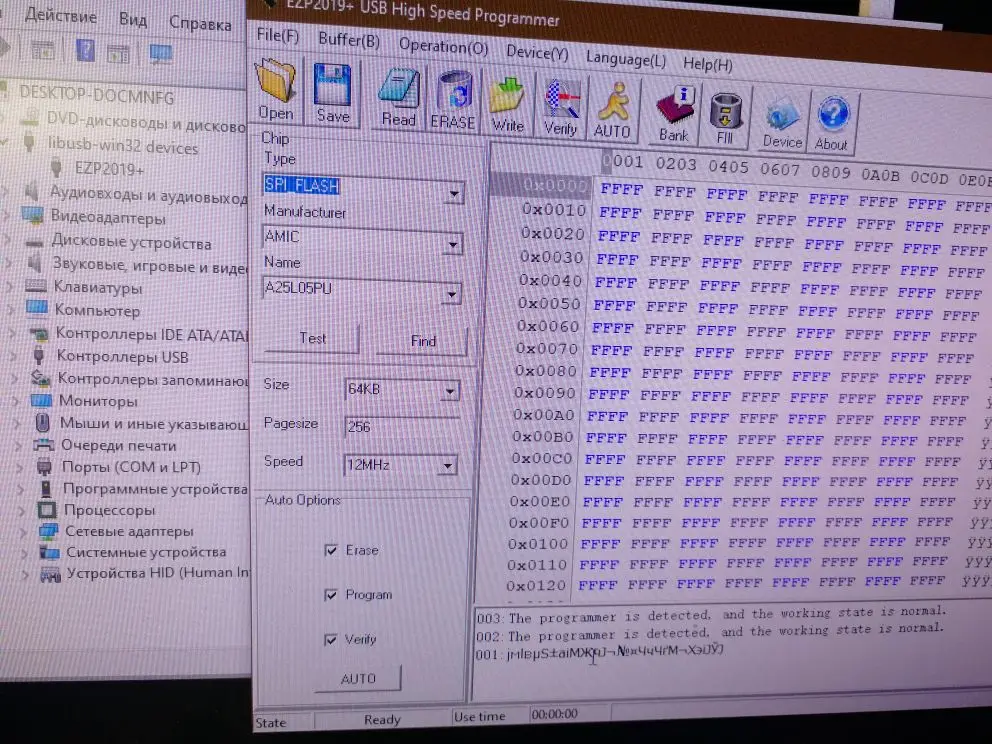
Task: Click the Find button
Action: pos(423,341)
